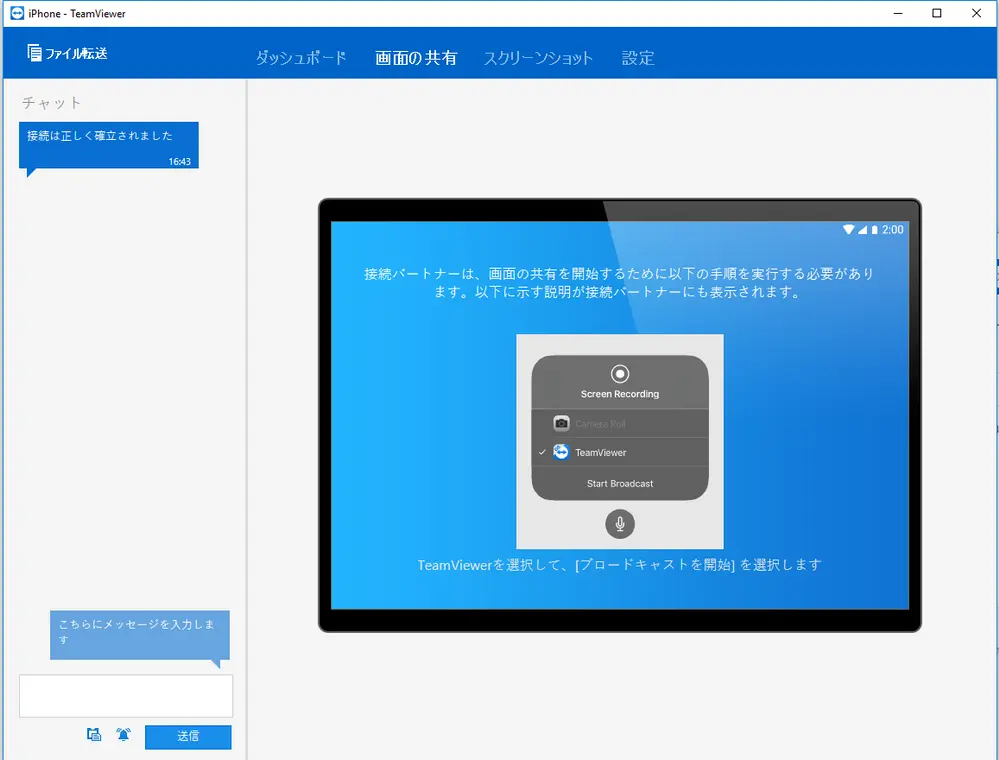Click the 接続は正しく確立されました chat bubble

click(x=109, y=145)
